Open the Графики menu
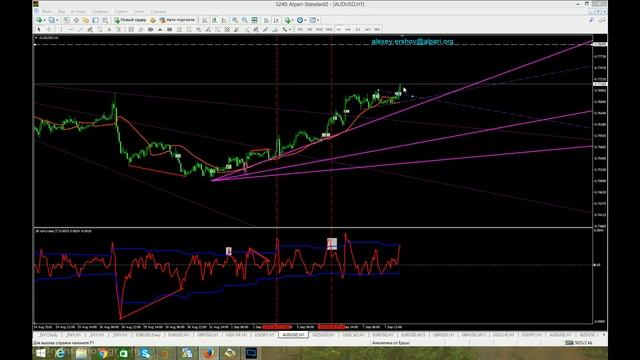 tap(100, 11)
